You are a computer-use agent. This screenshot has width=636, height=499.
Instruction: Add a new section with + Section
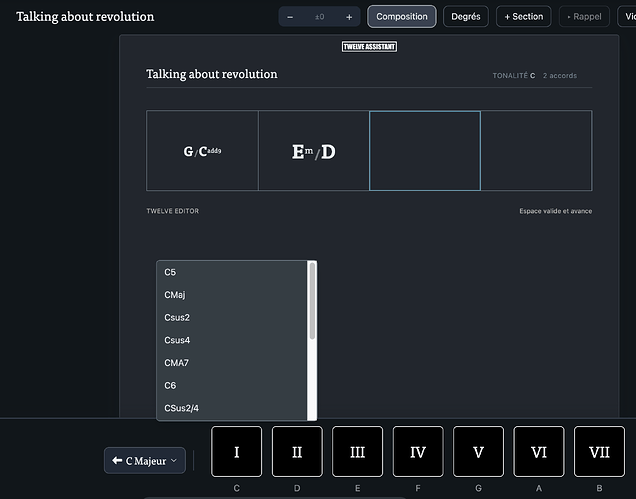[524, 17]
